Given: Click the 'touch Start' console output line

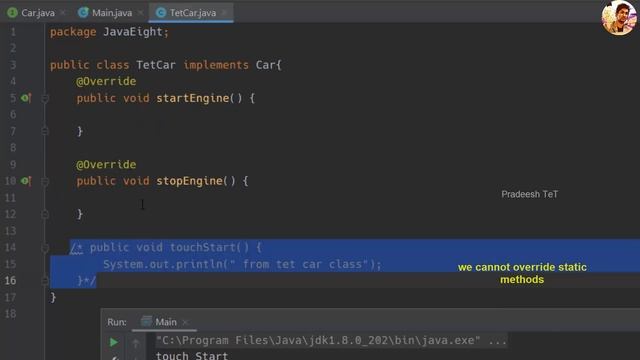Looking at the screenshot, I should coord(191,355).
